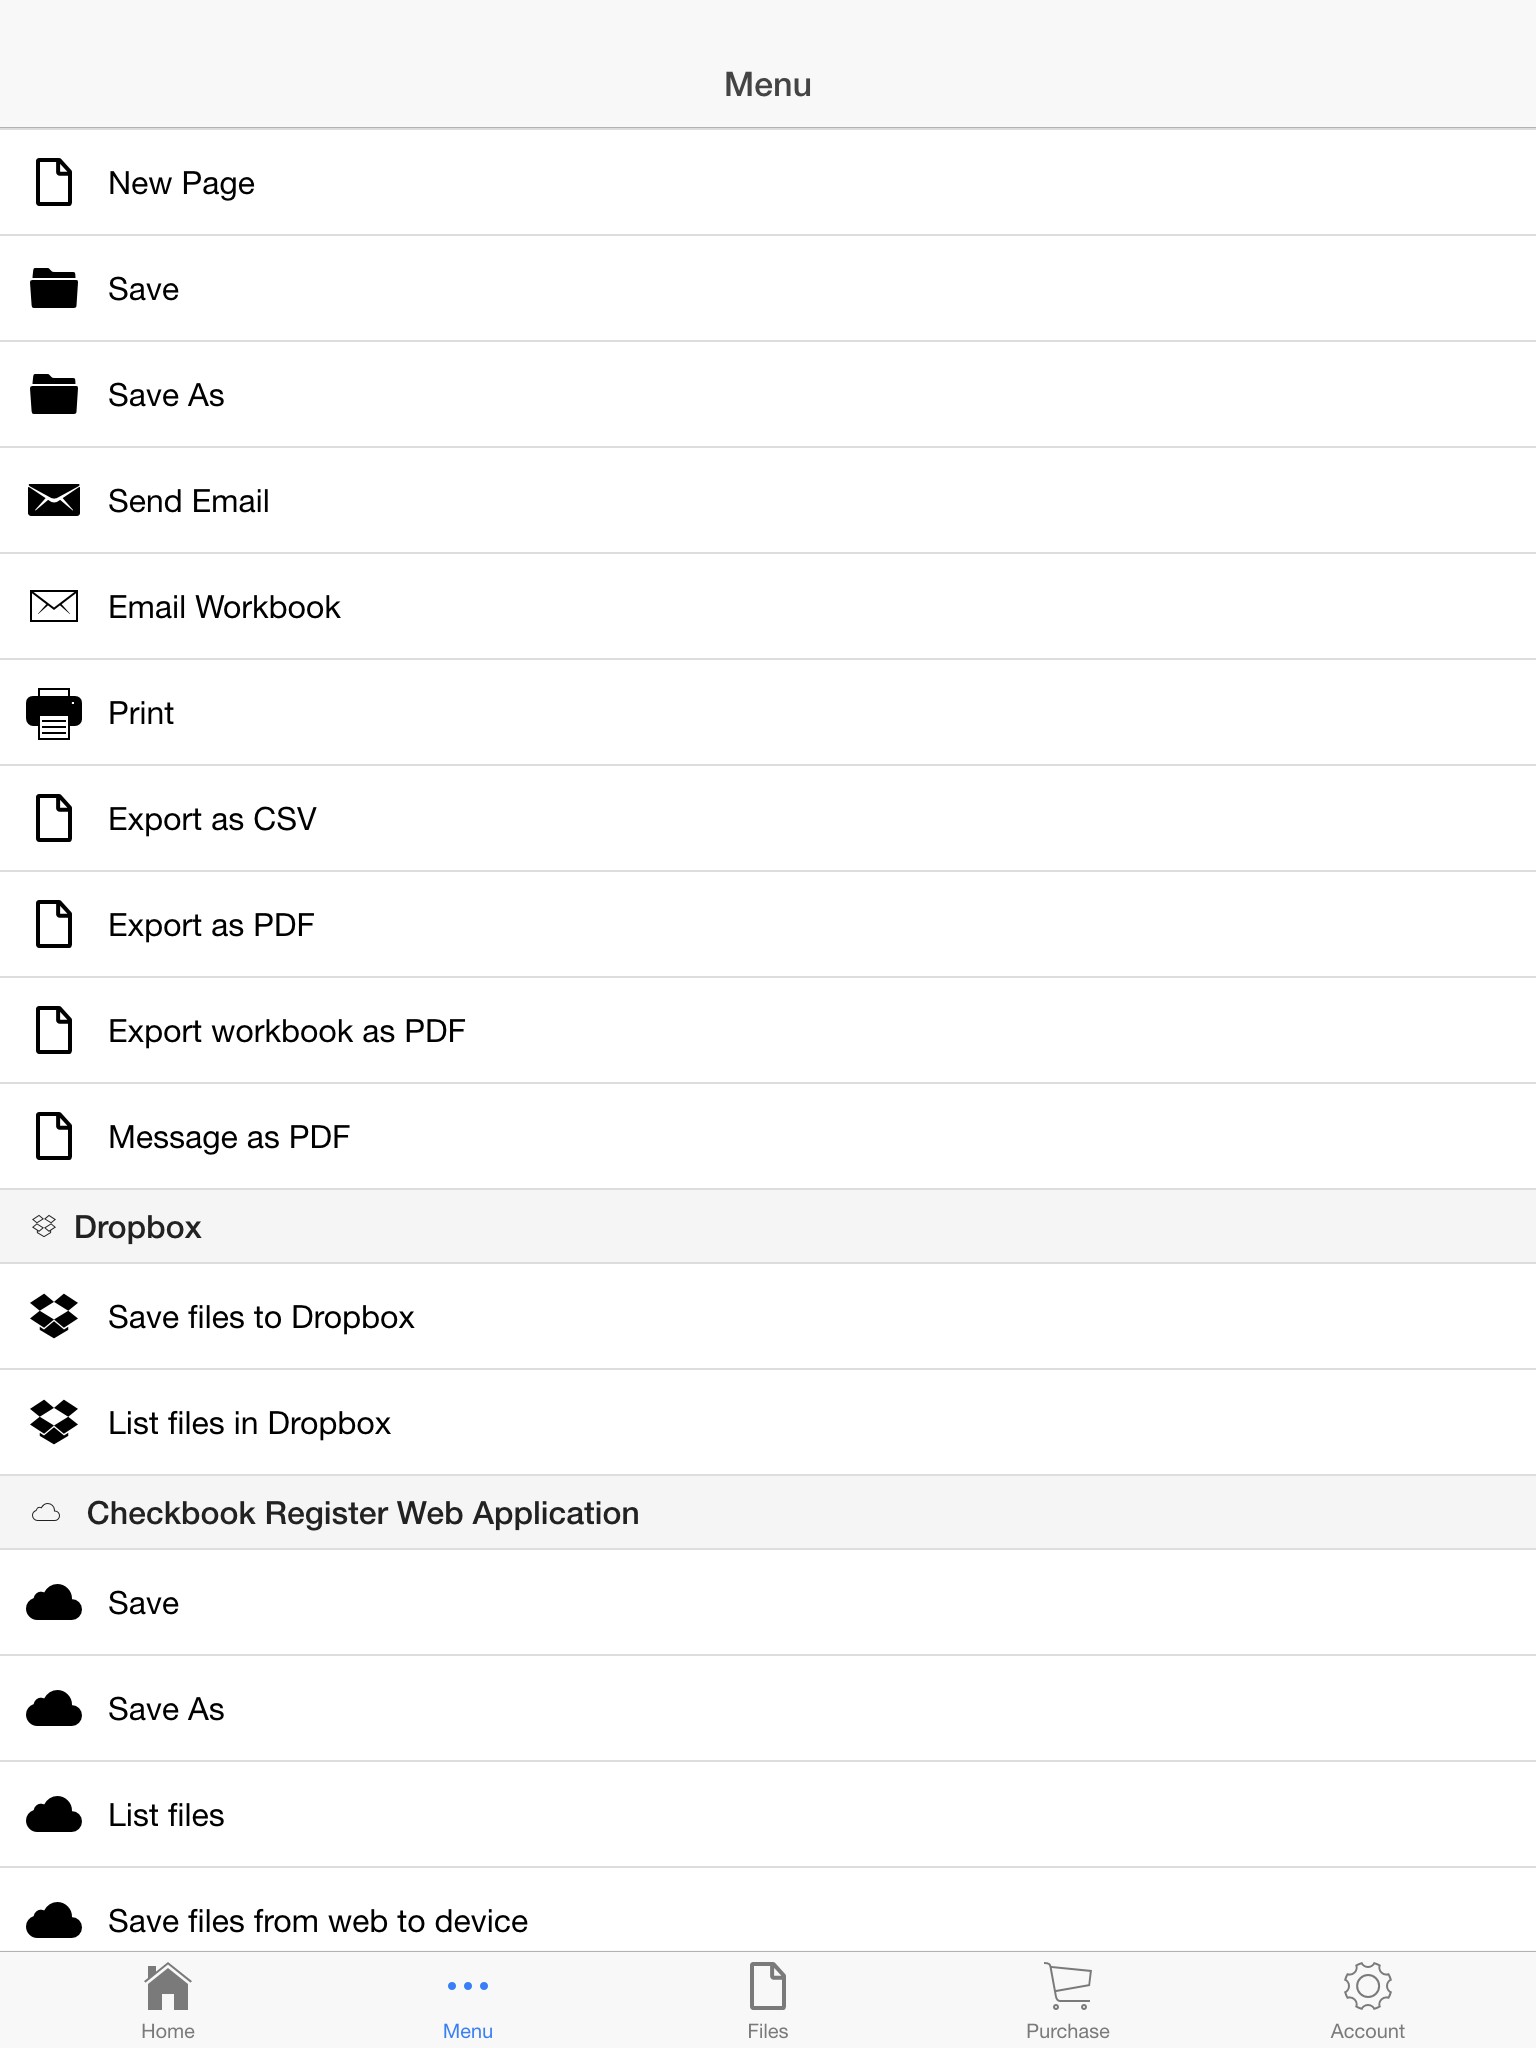
Task: Choose Export as CSV
Action: coord(768,819)
